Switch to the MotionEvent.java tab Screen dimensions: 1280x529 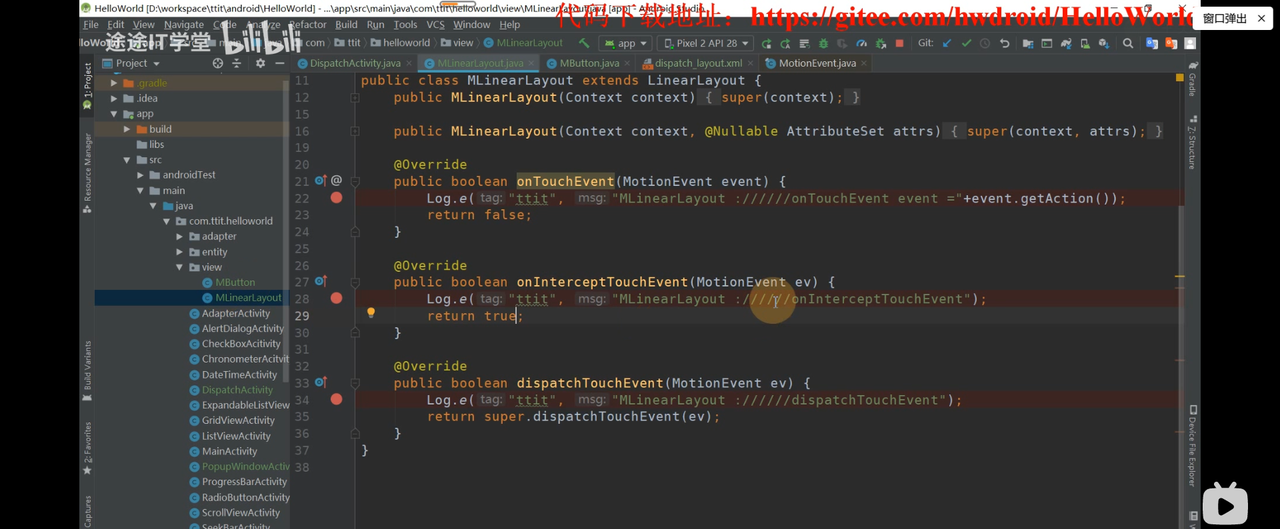817,63
